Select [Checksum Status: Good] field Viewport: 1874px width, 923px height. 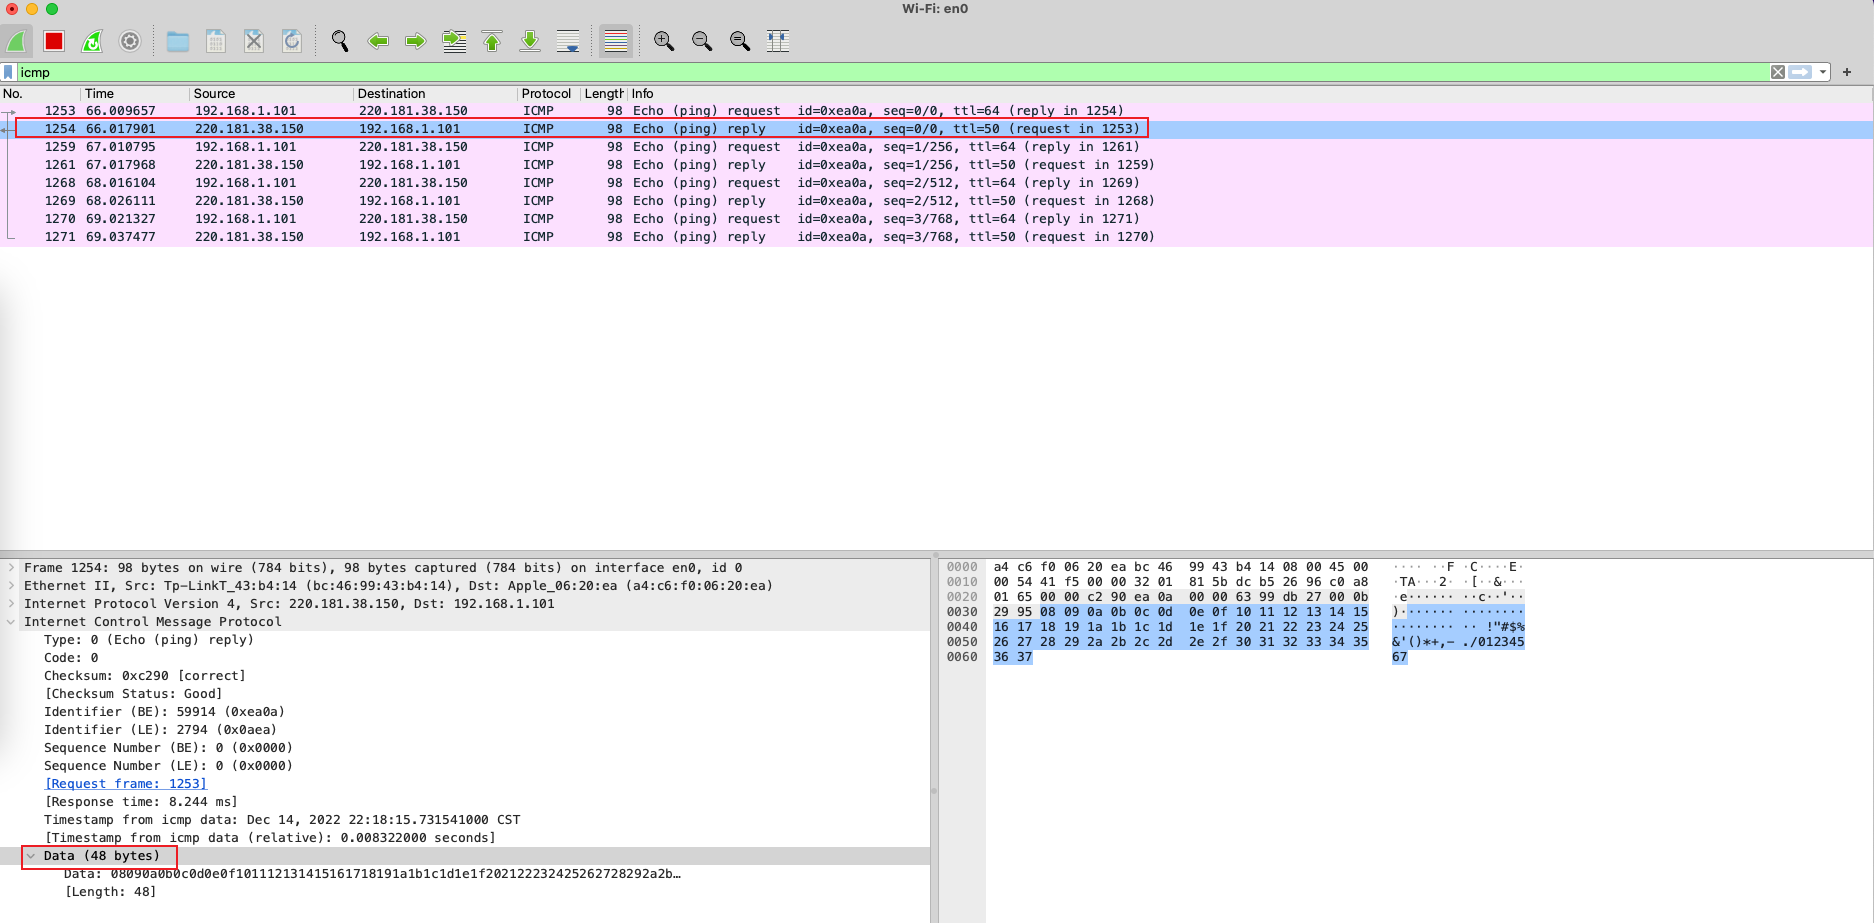(x=133, y=694)
